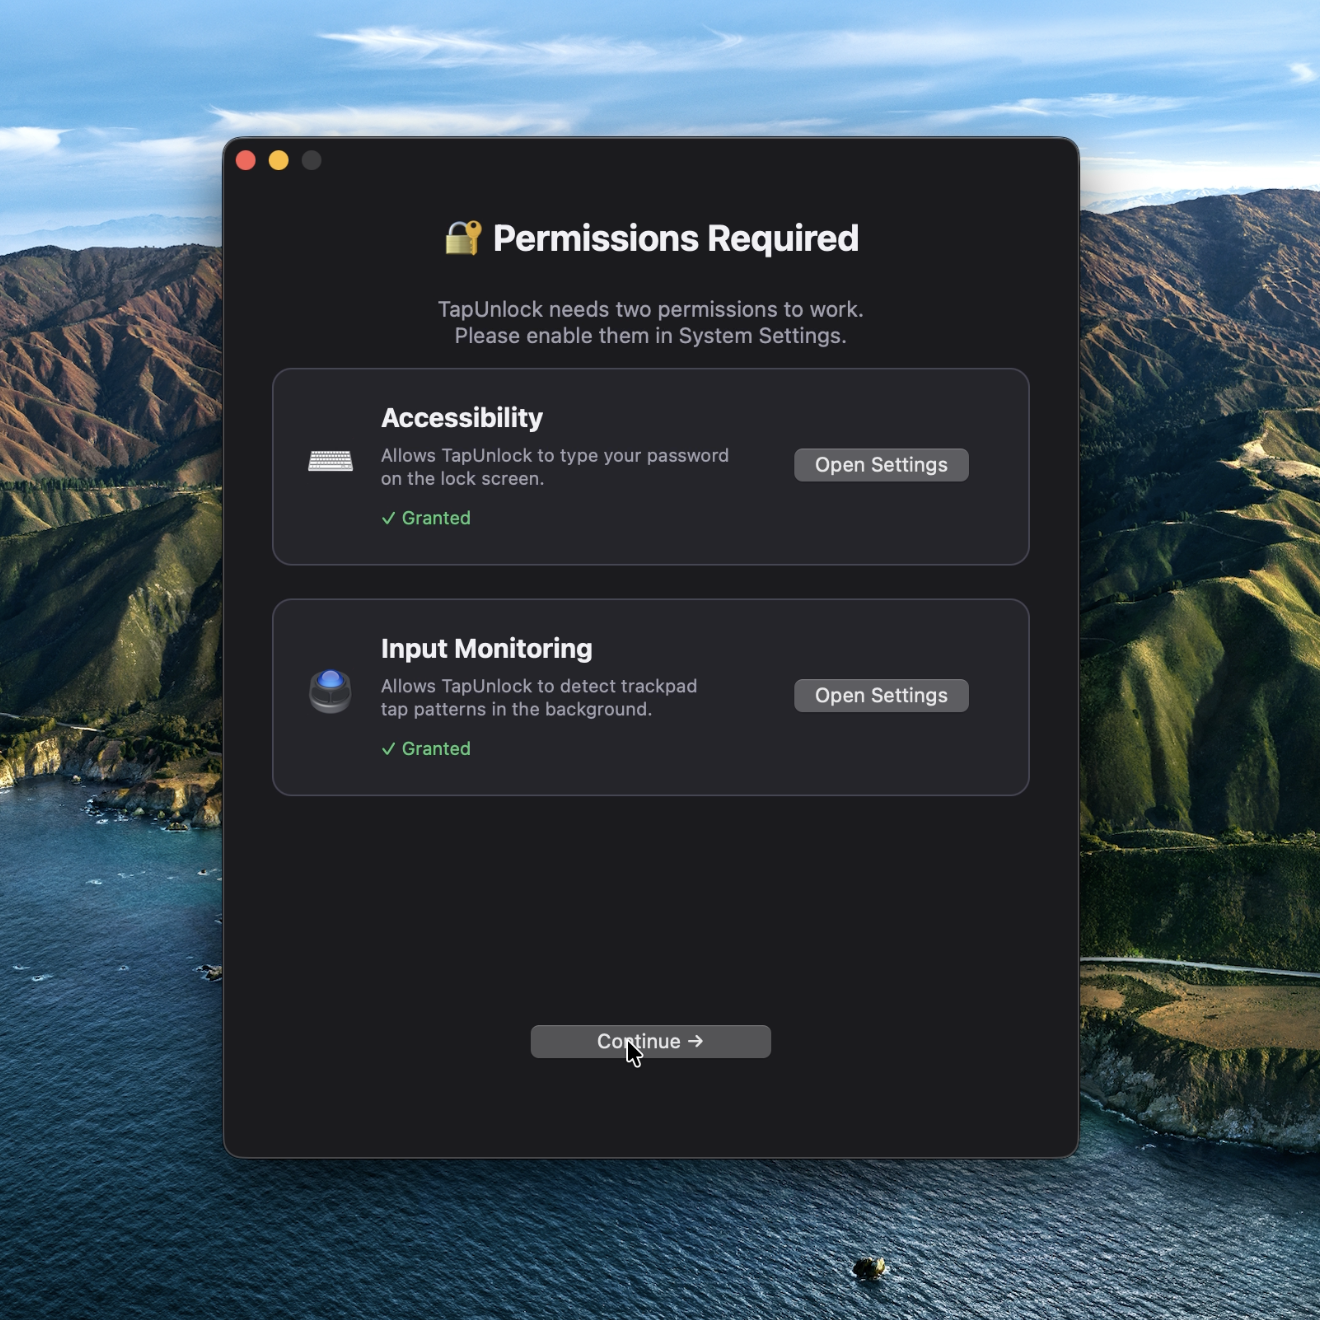This screenshot has width=1320, height=1320.
Task: Select the keyboard glyph for password typing permission
Action: click(x=330, y=461)
